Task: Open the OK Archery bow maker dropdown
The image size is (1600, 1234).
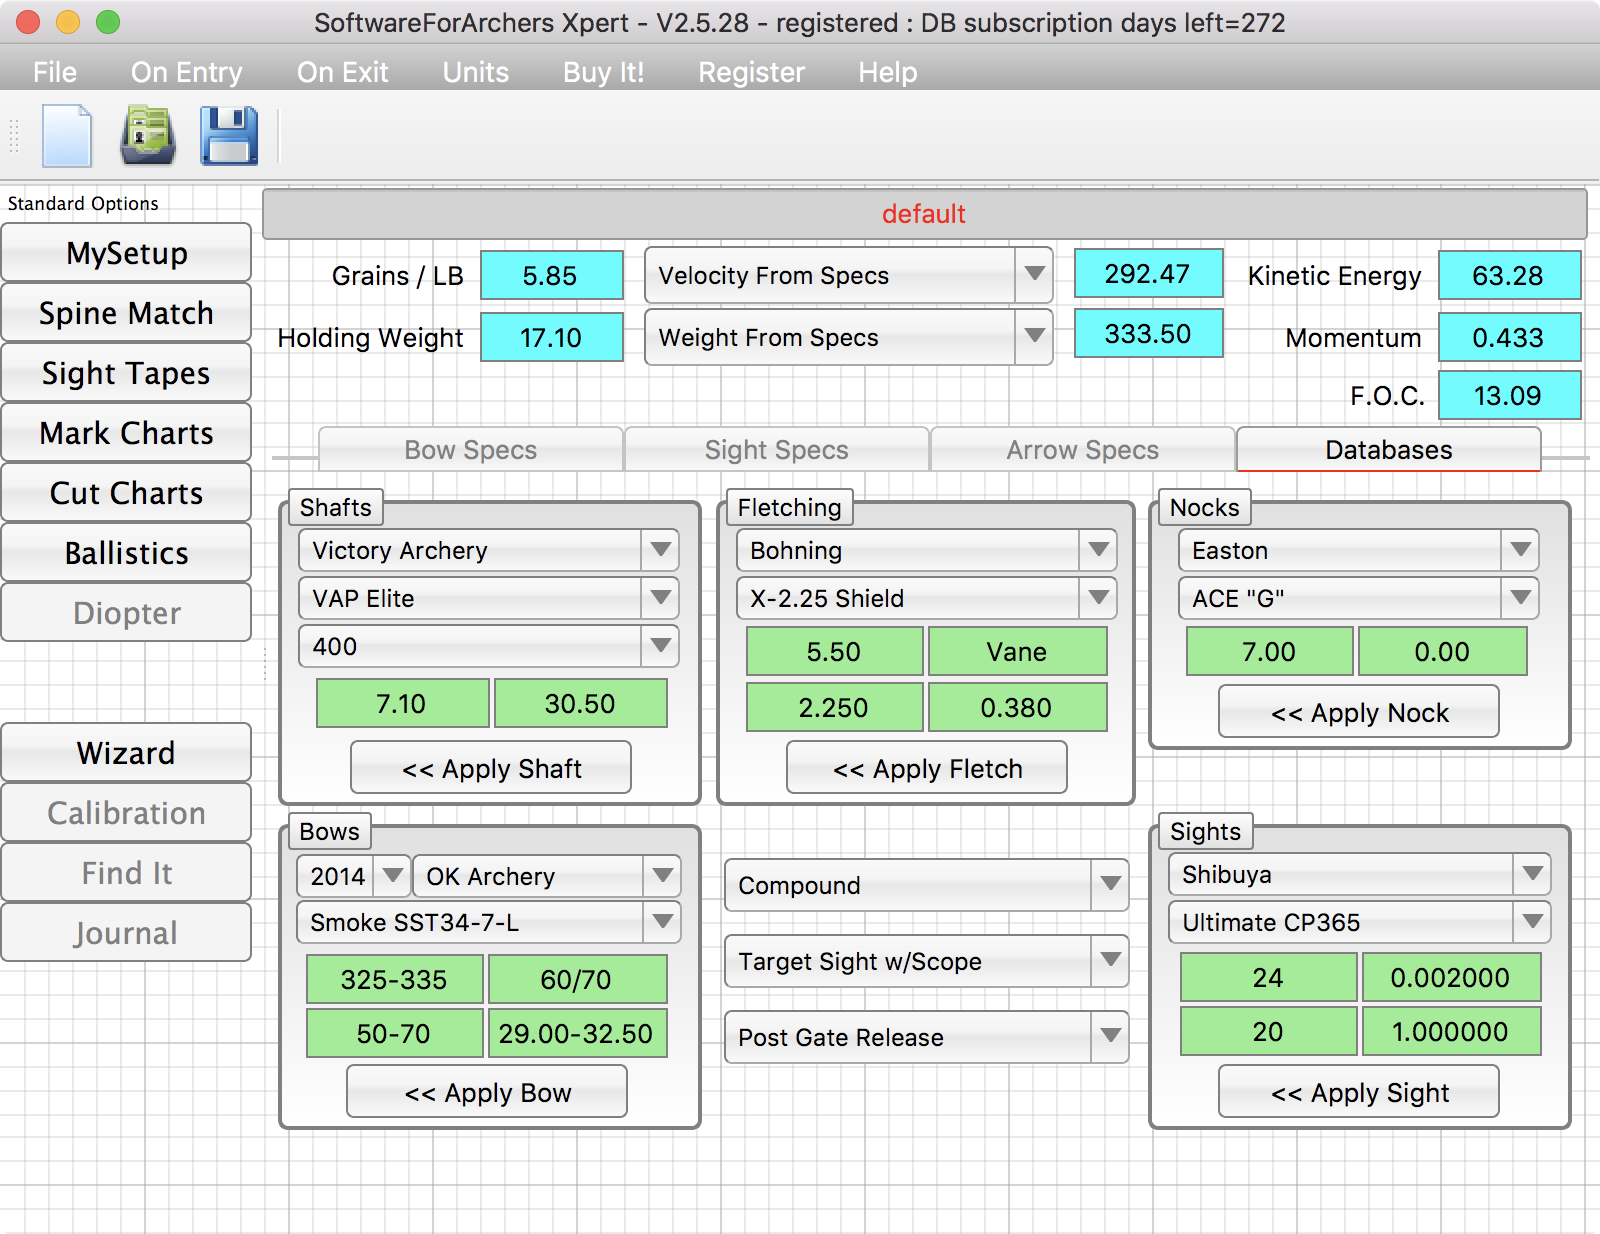Action: 547,876
